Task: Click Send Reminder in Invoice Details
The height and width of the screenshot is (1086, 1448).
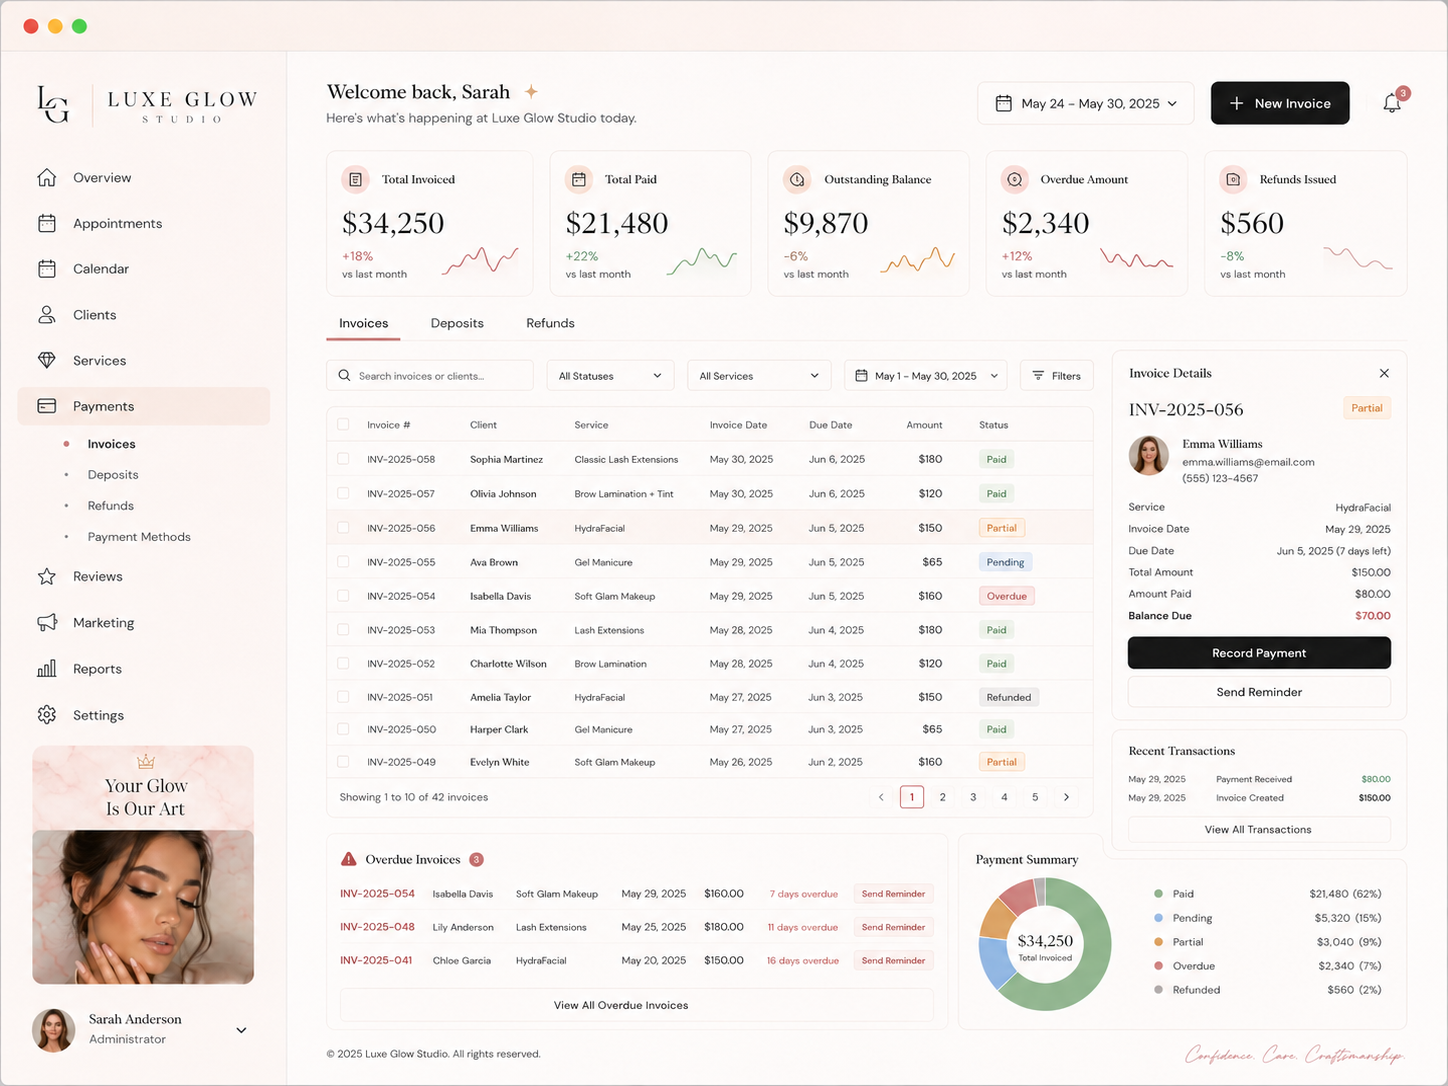Action: click(x=1259, y=692)
